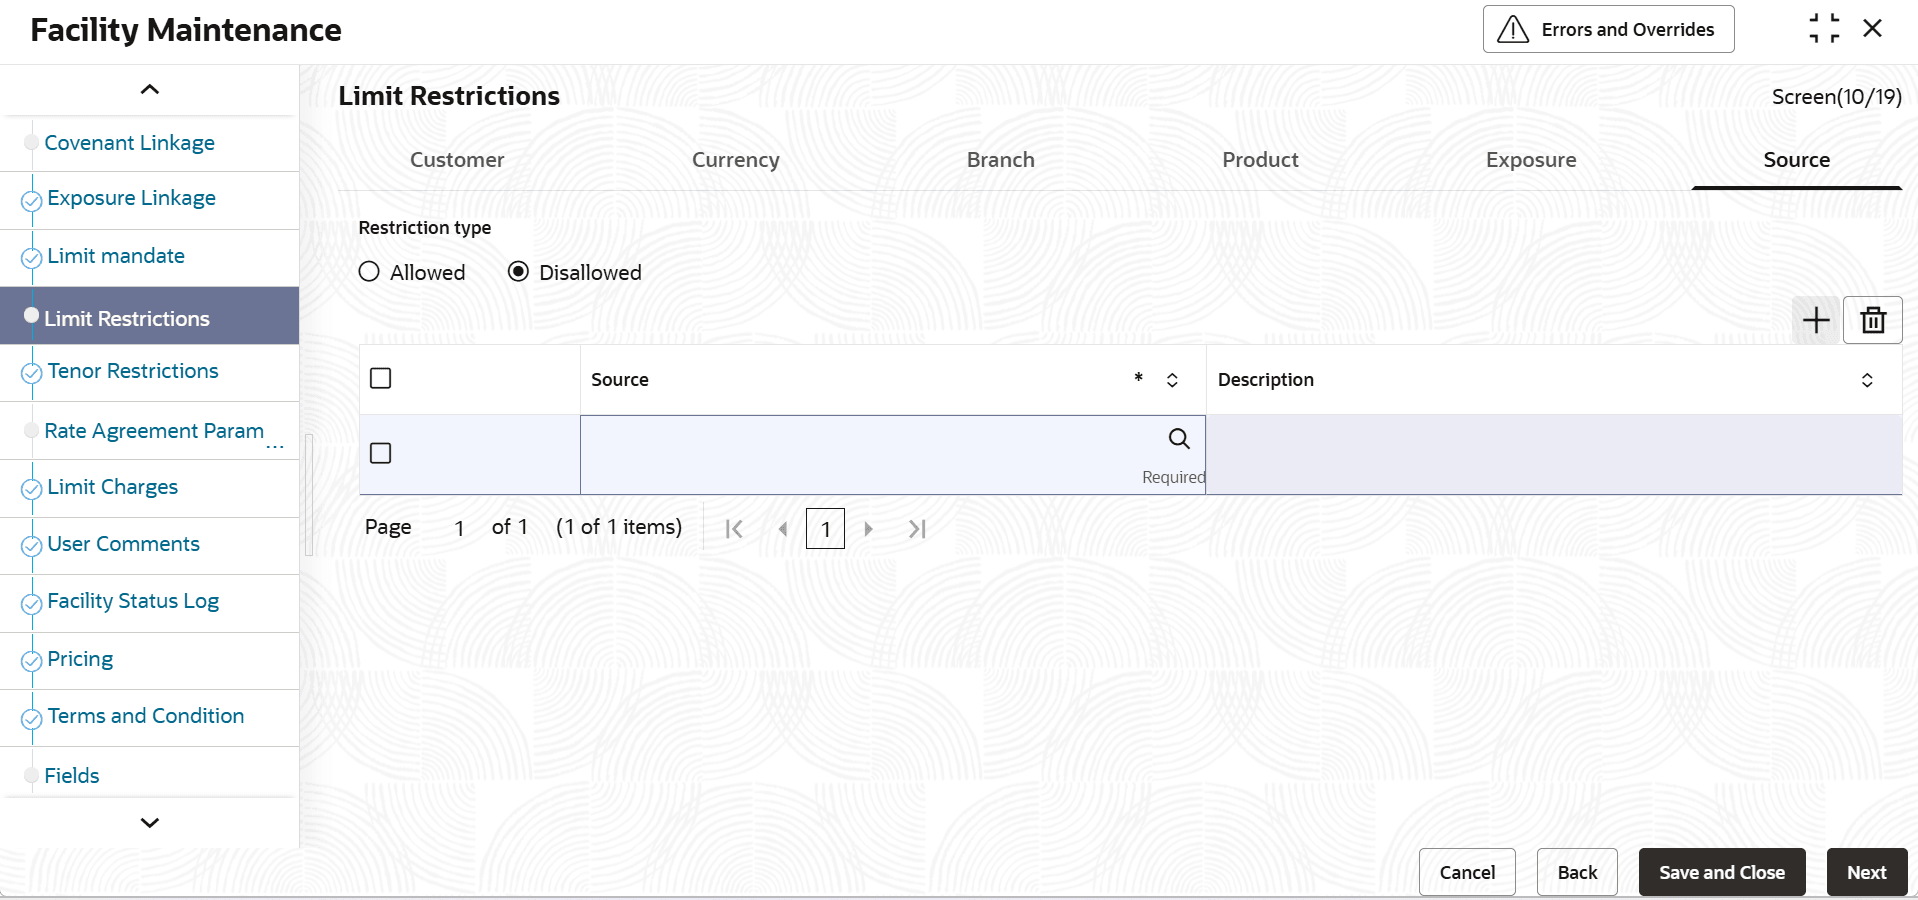Open Tenor Restrictions in the sidebar
Image resolution: width=1918 pixels, height=900 pixels.
point(133,371)
